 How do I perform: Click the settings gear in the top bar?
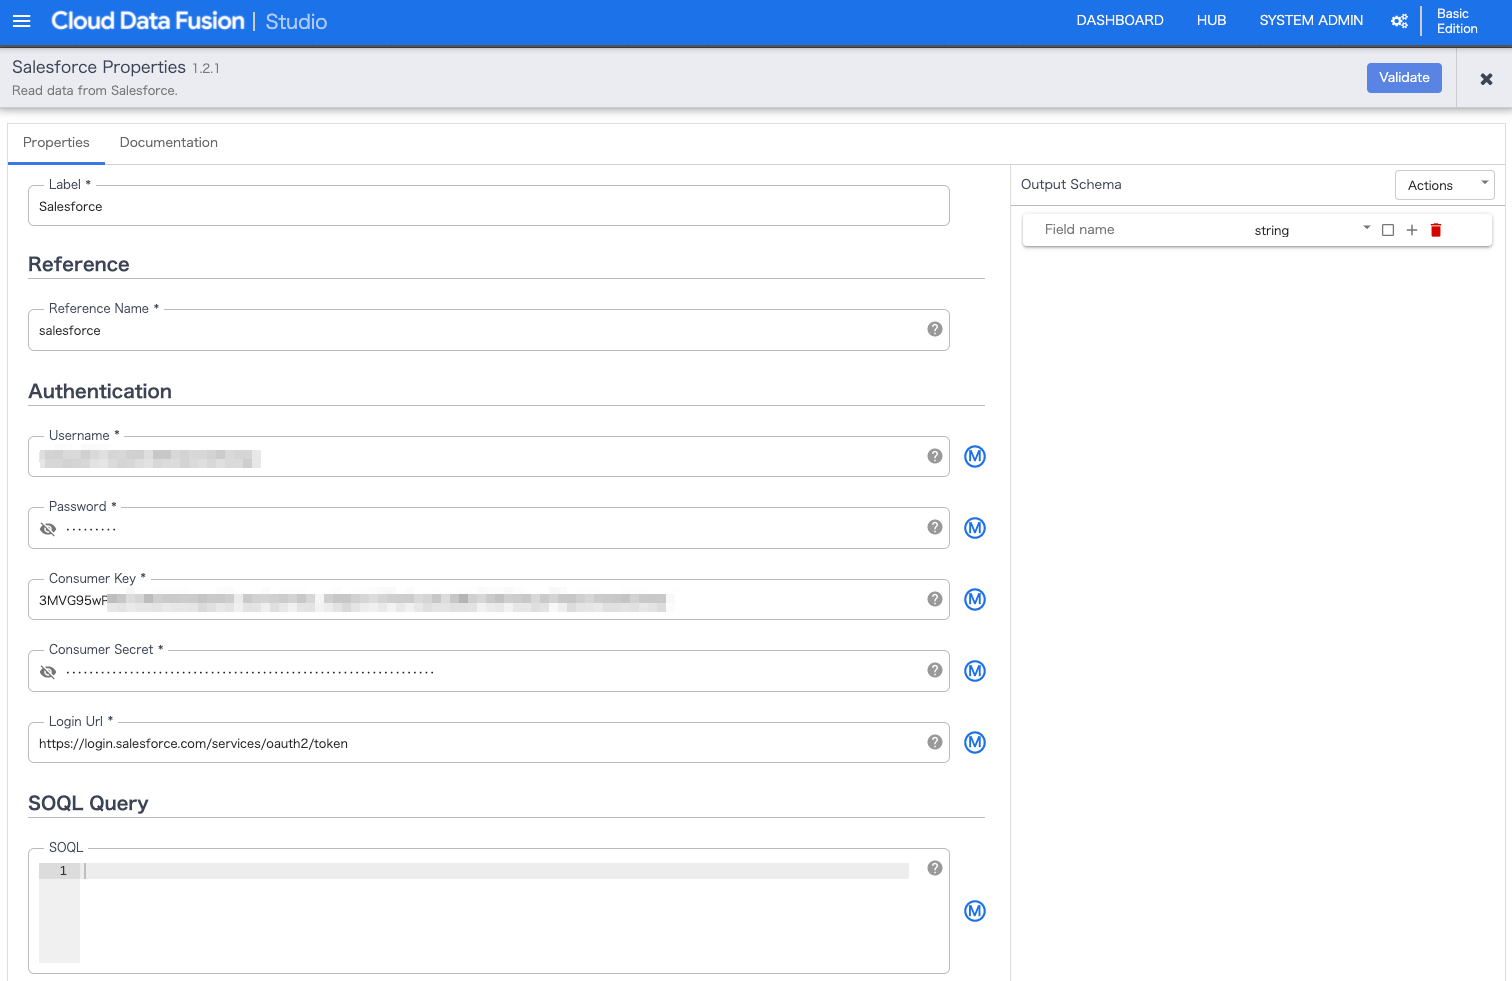1399,20
